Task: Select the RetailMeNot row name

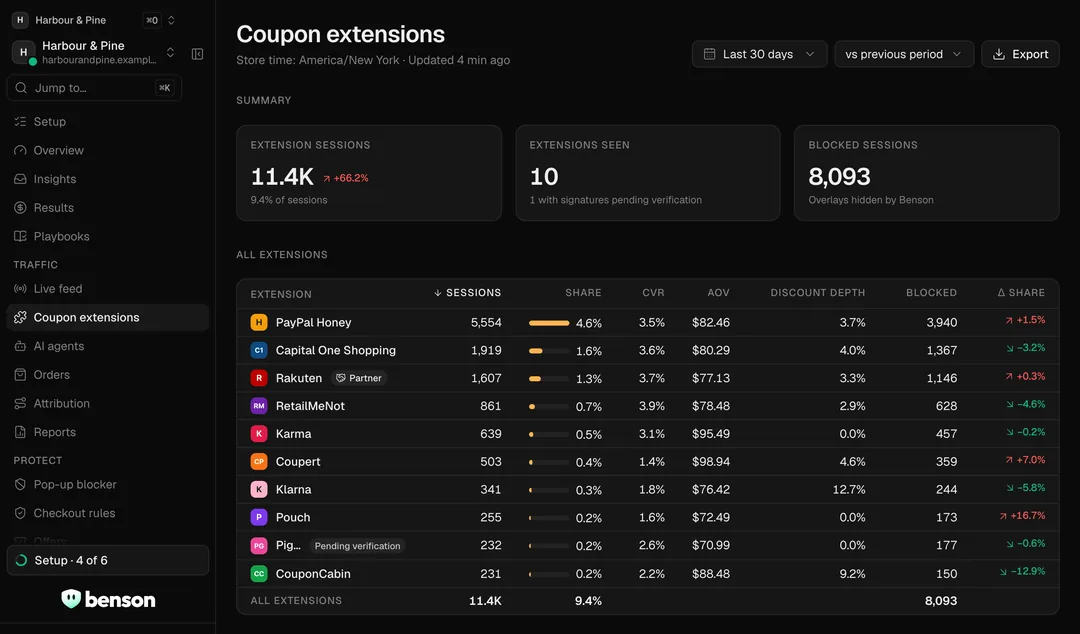Action: point(310,406)
